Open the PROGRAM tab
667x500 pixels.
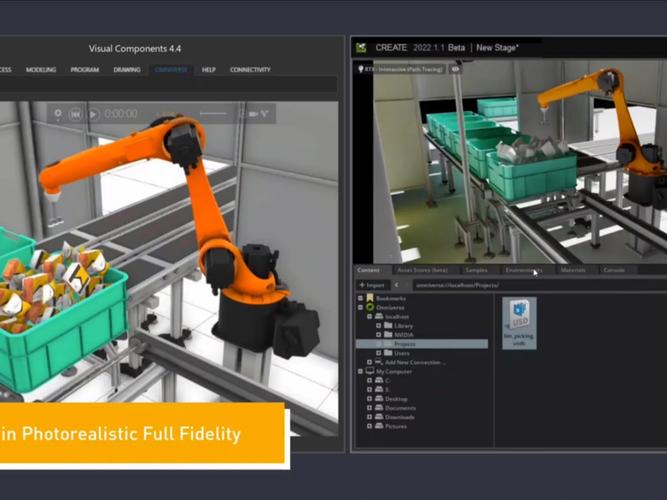point(85,69)
